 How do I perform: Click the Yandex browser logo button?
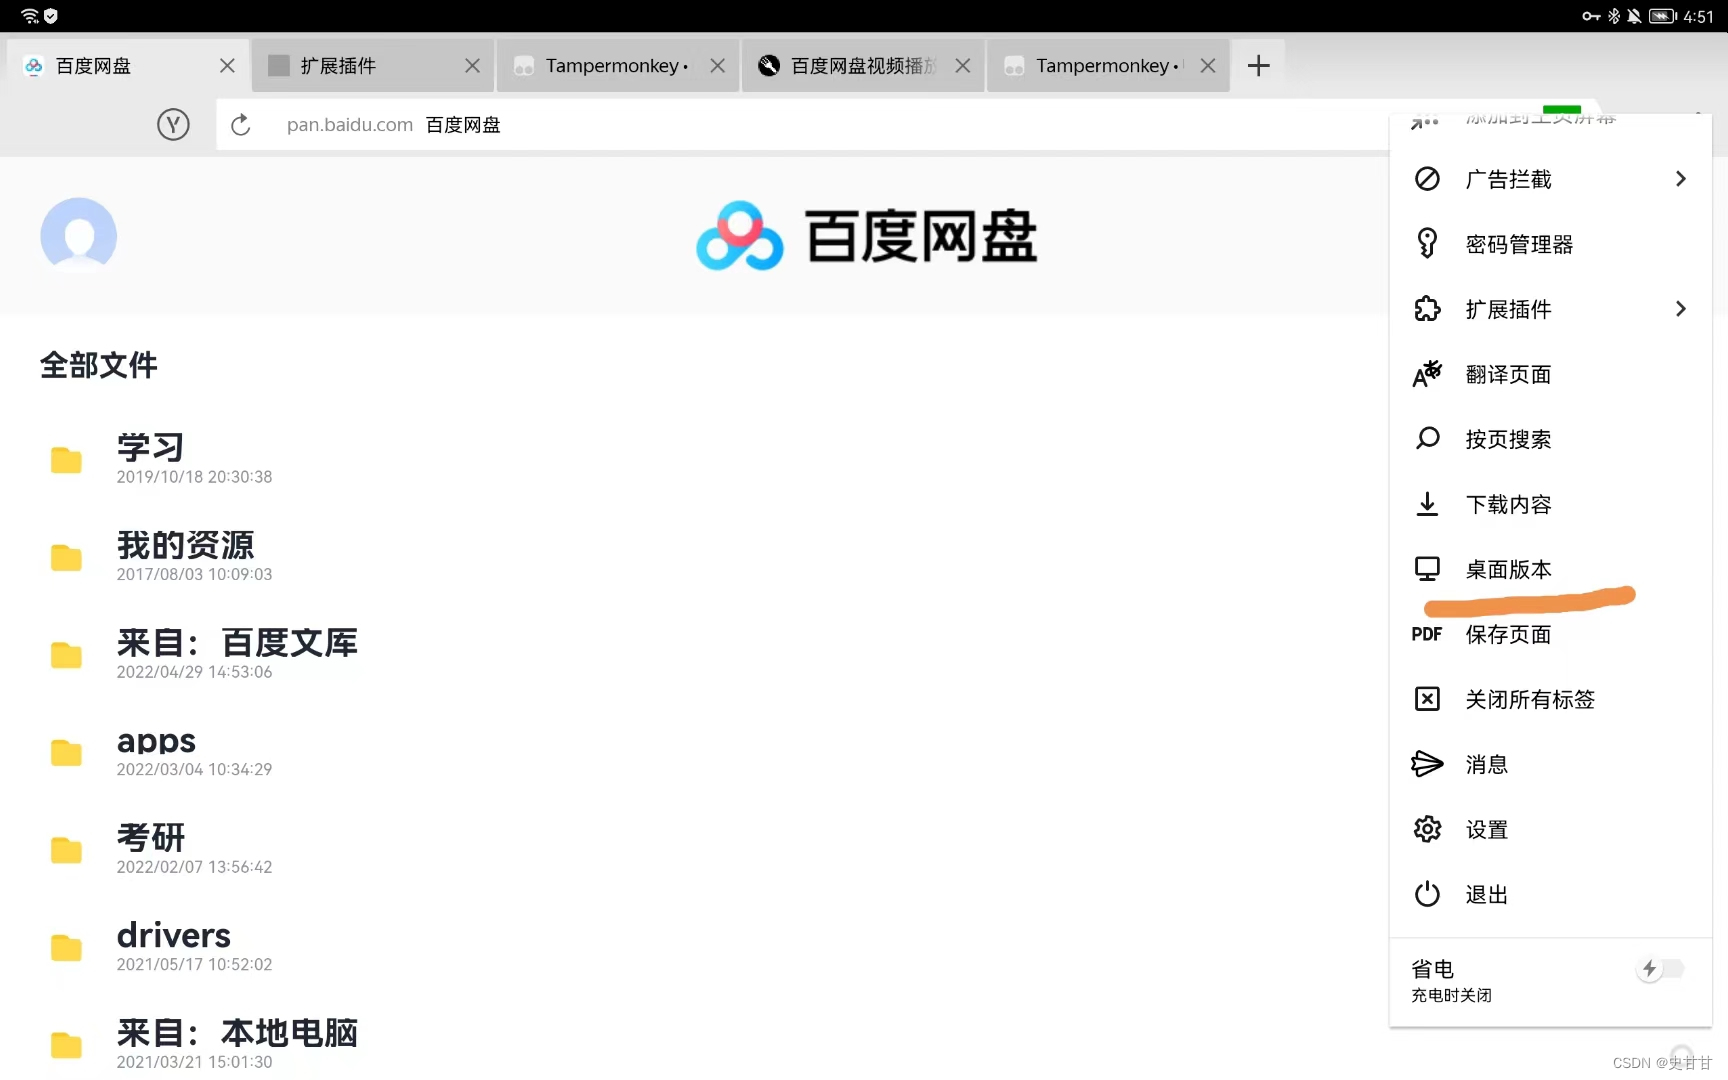(x=173, y=125)
